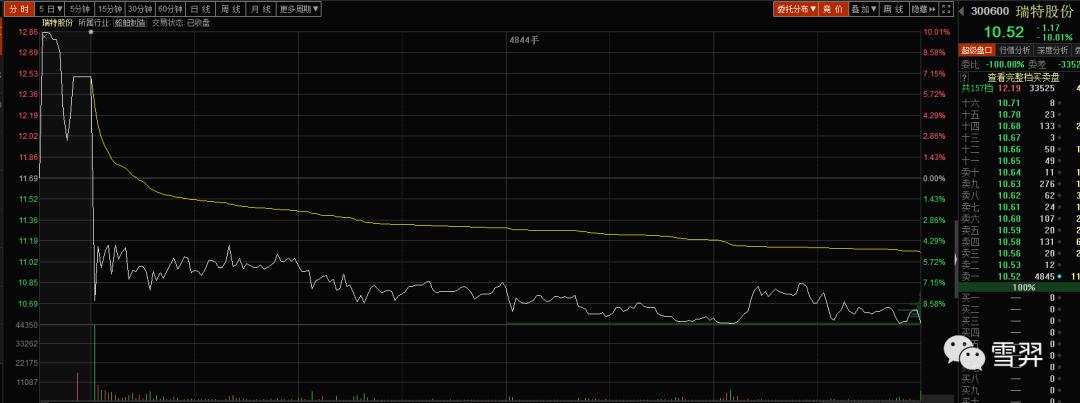Screen dimensions: 1080x403
Task: Click the 卖九 10.63 price row
Action: 1019,183
